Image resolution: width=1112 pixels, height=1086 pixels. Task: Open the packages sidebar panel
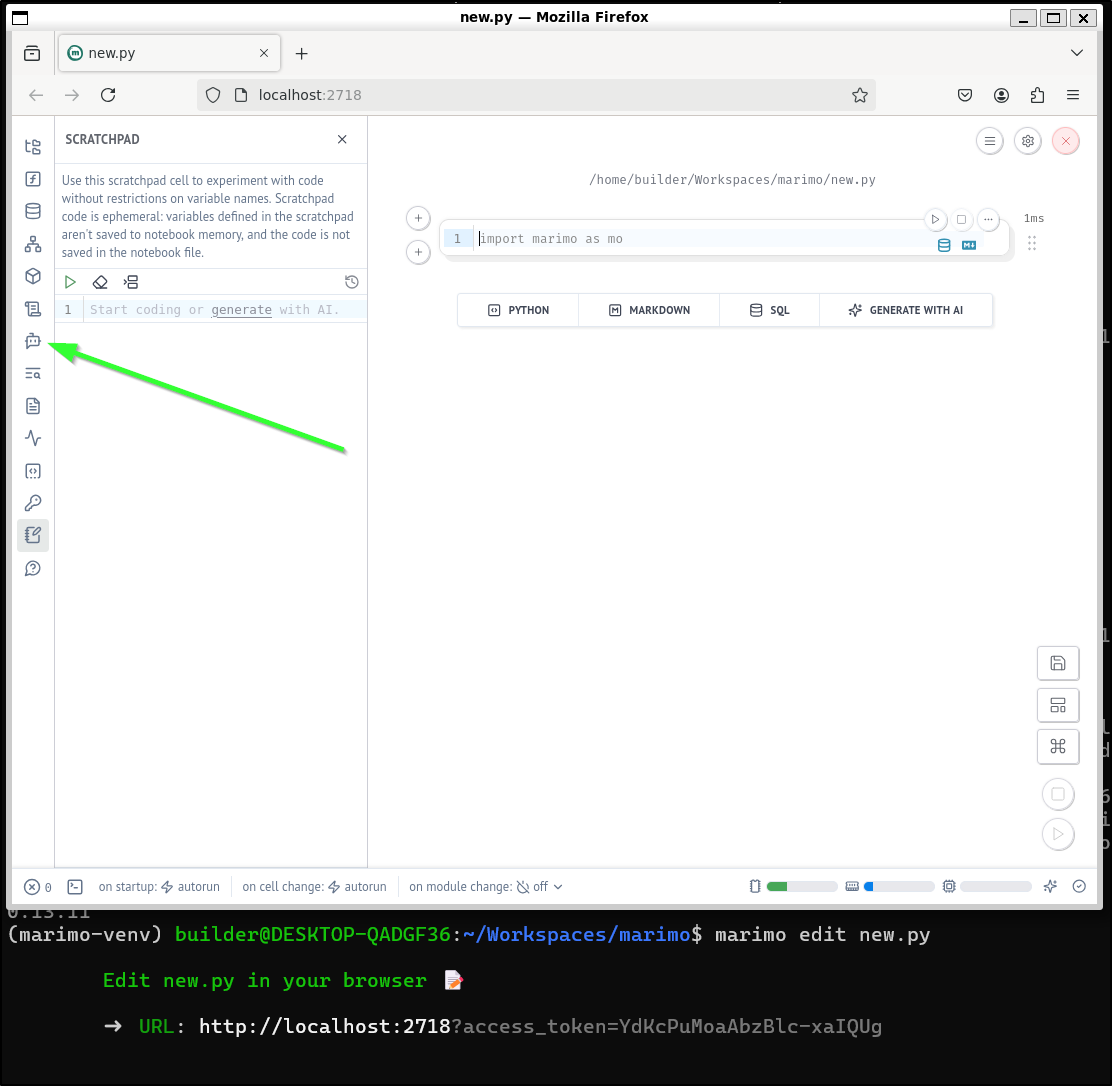tap(33, 276)
